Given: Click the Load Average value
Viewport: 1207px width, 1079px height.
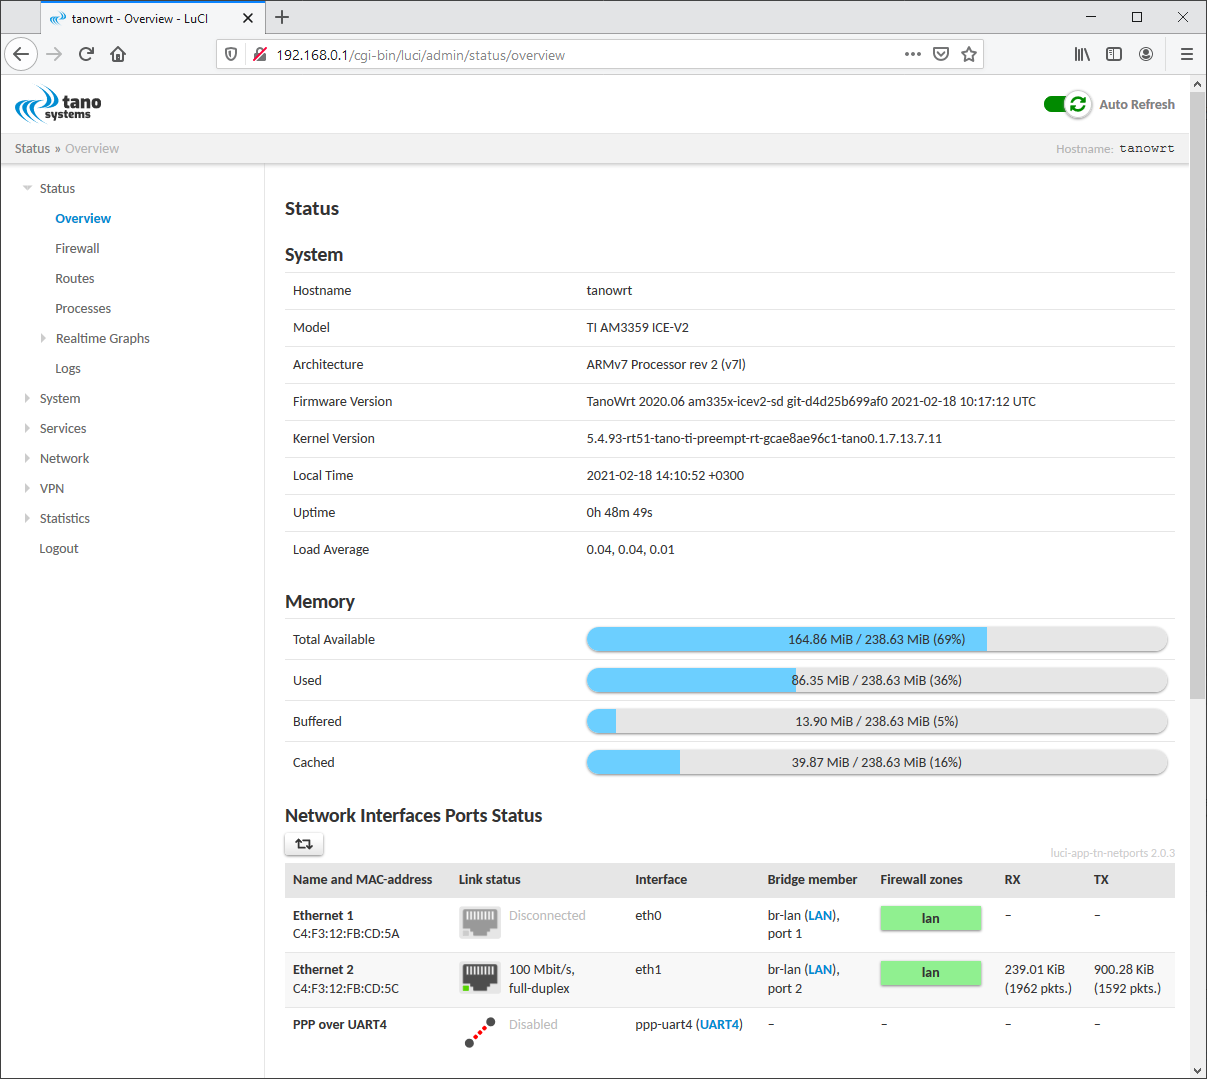Looking at the screenshot, I should point(630,549).
